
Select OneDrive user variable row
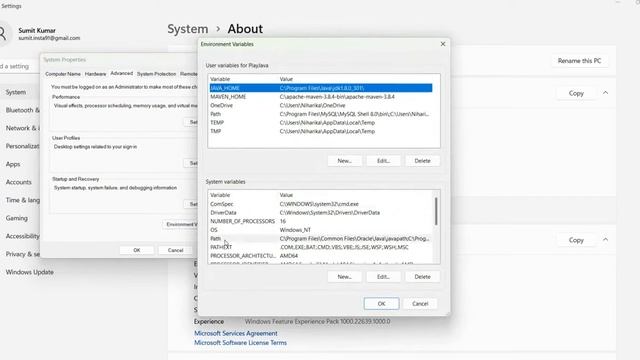coord(321,105)
